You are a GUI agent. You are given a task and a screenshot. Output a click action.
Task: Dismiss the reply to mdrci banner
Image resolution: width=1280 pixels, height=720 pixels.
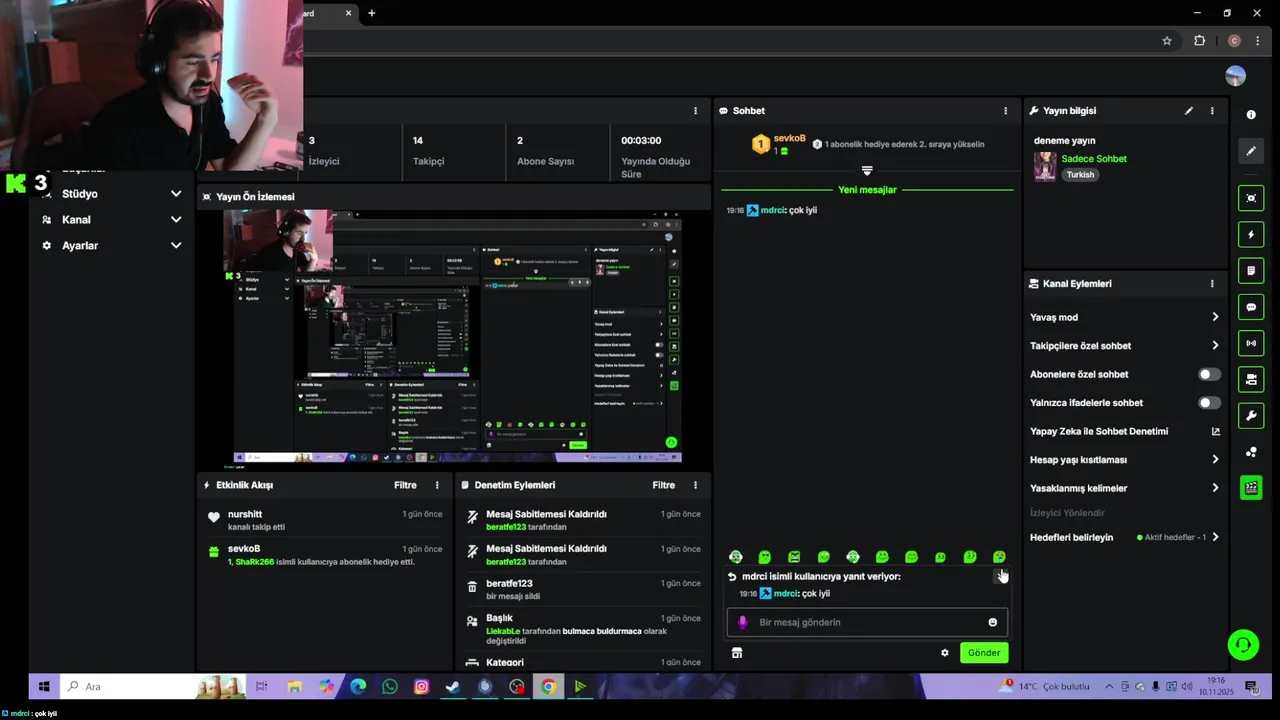point(1000,576)
